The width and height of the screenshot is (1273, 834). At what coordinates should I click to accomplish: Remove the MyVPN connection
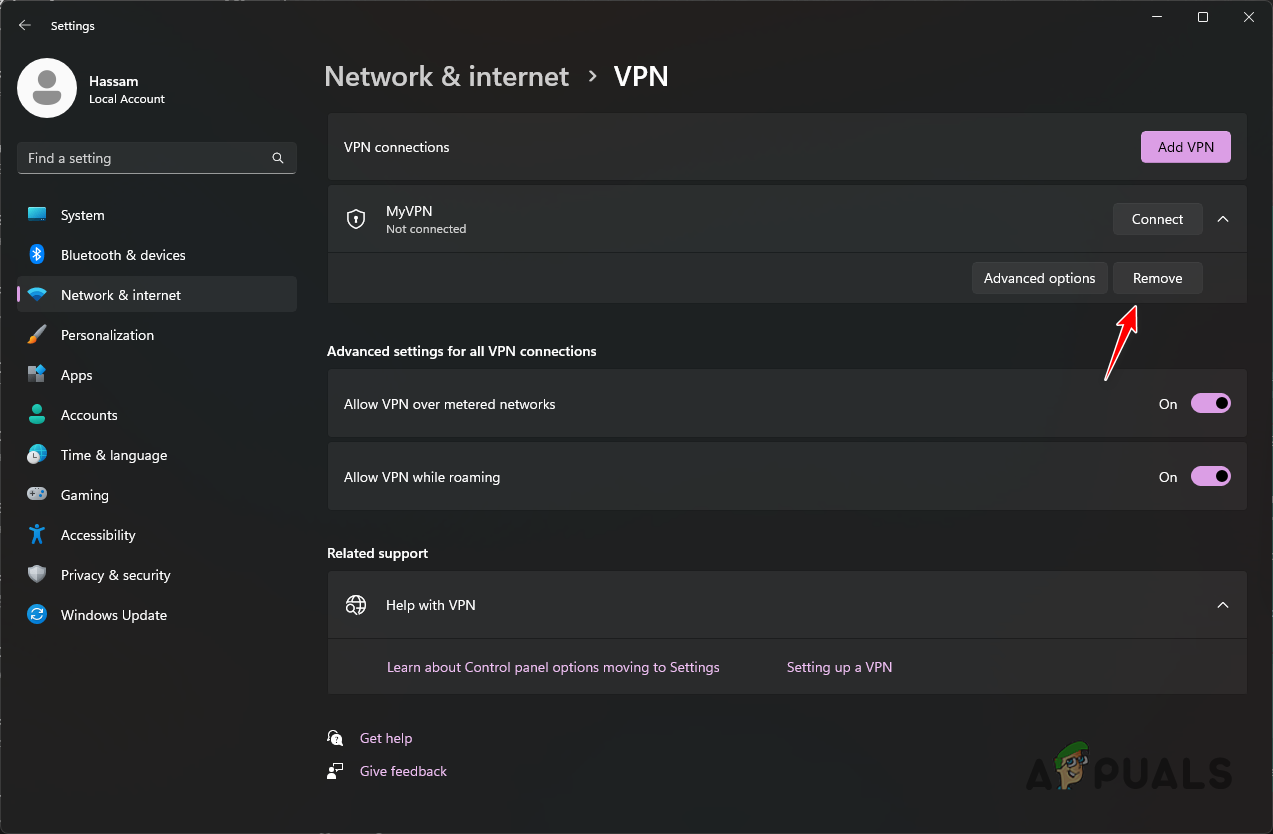tap(1157, 277)
